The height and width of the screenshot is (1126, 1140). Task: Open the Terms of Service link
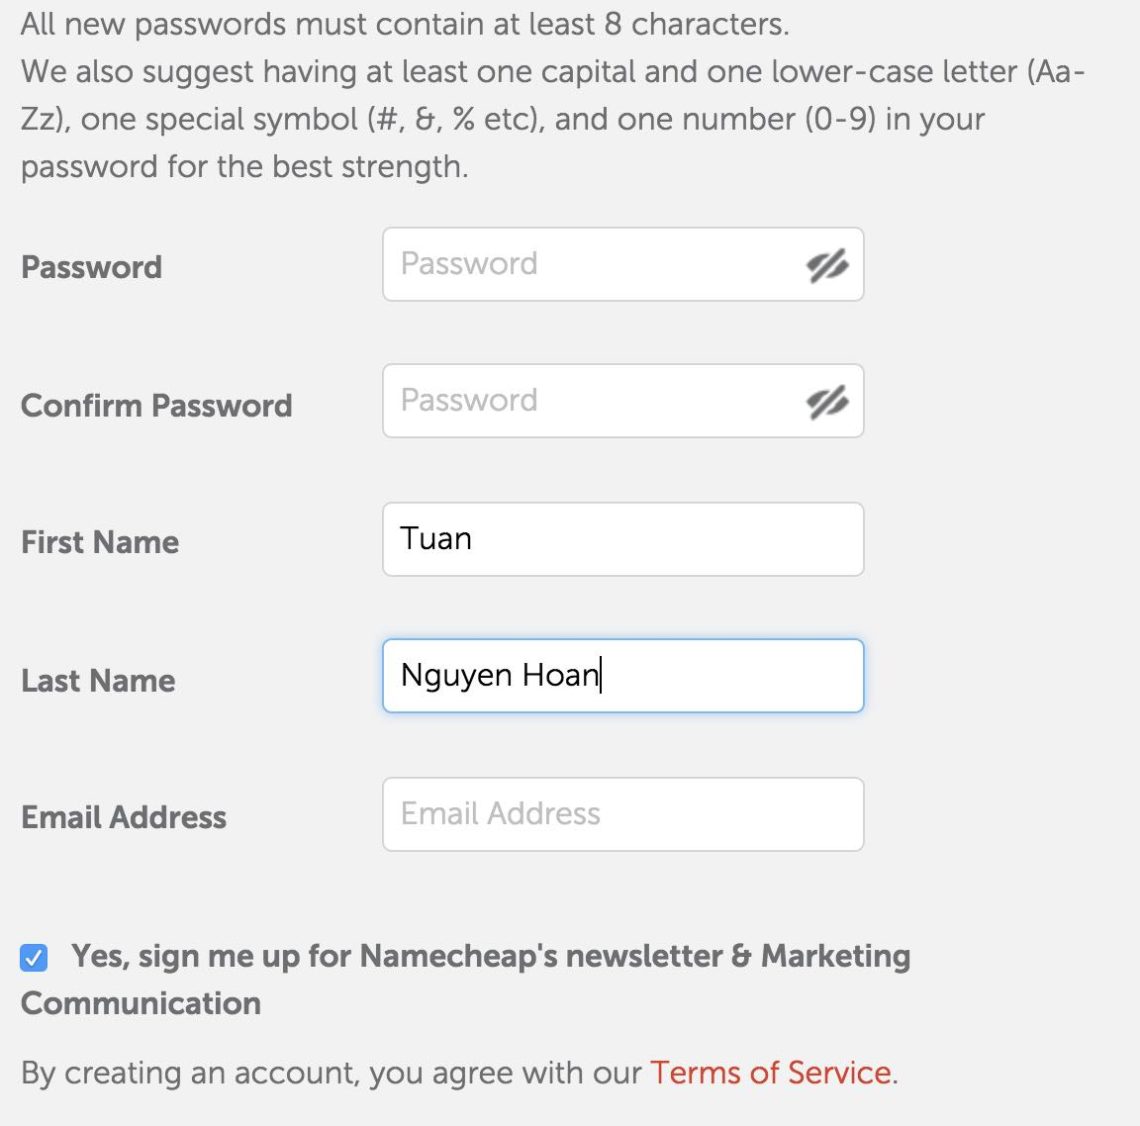pyautogui.click(x=771, y=1073)
